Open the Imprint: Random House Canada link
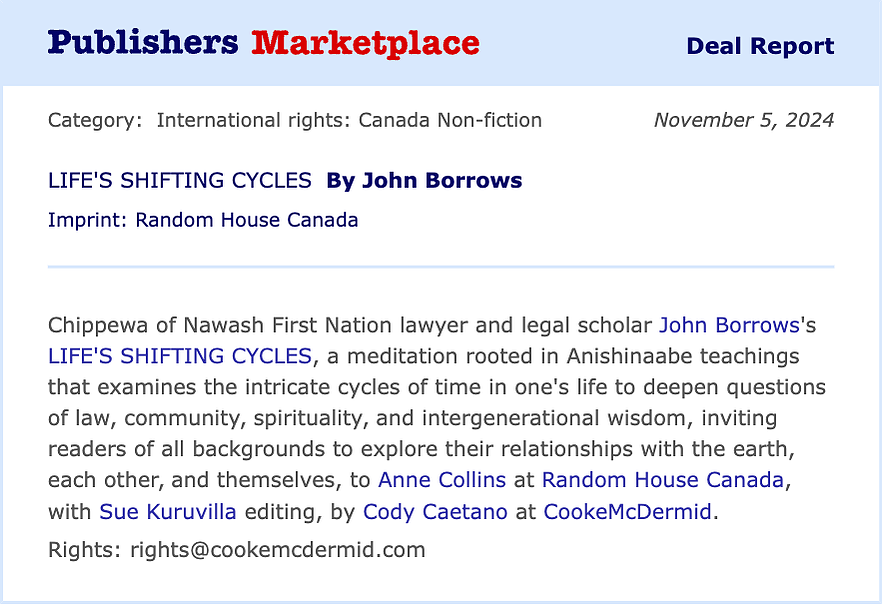 pos(203,220)
